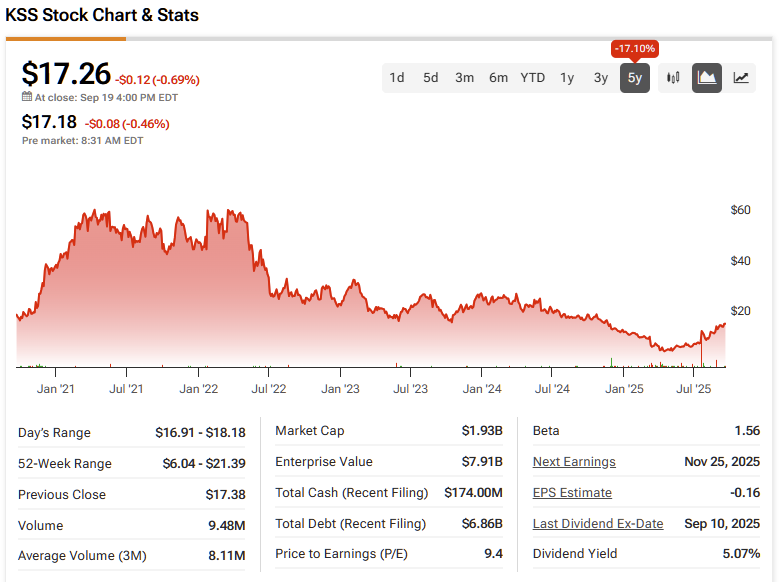Click Beta value 1.56
This screenshot has width=780, height=582.
pos(747,431)
